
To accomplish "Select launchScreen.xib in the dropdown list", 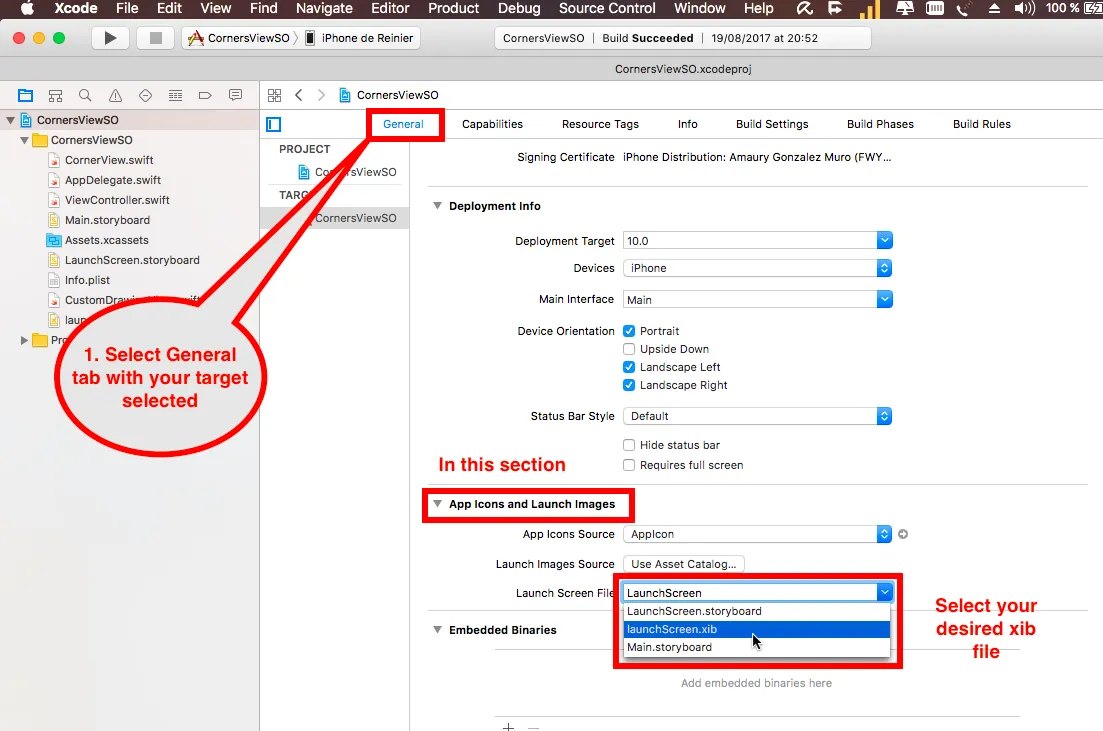I will (757, 629).
